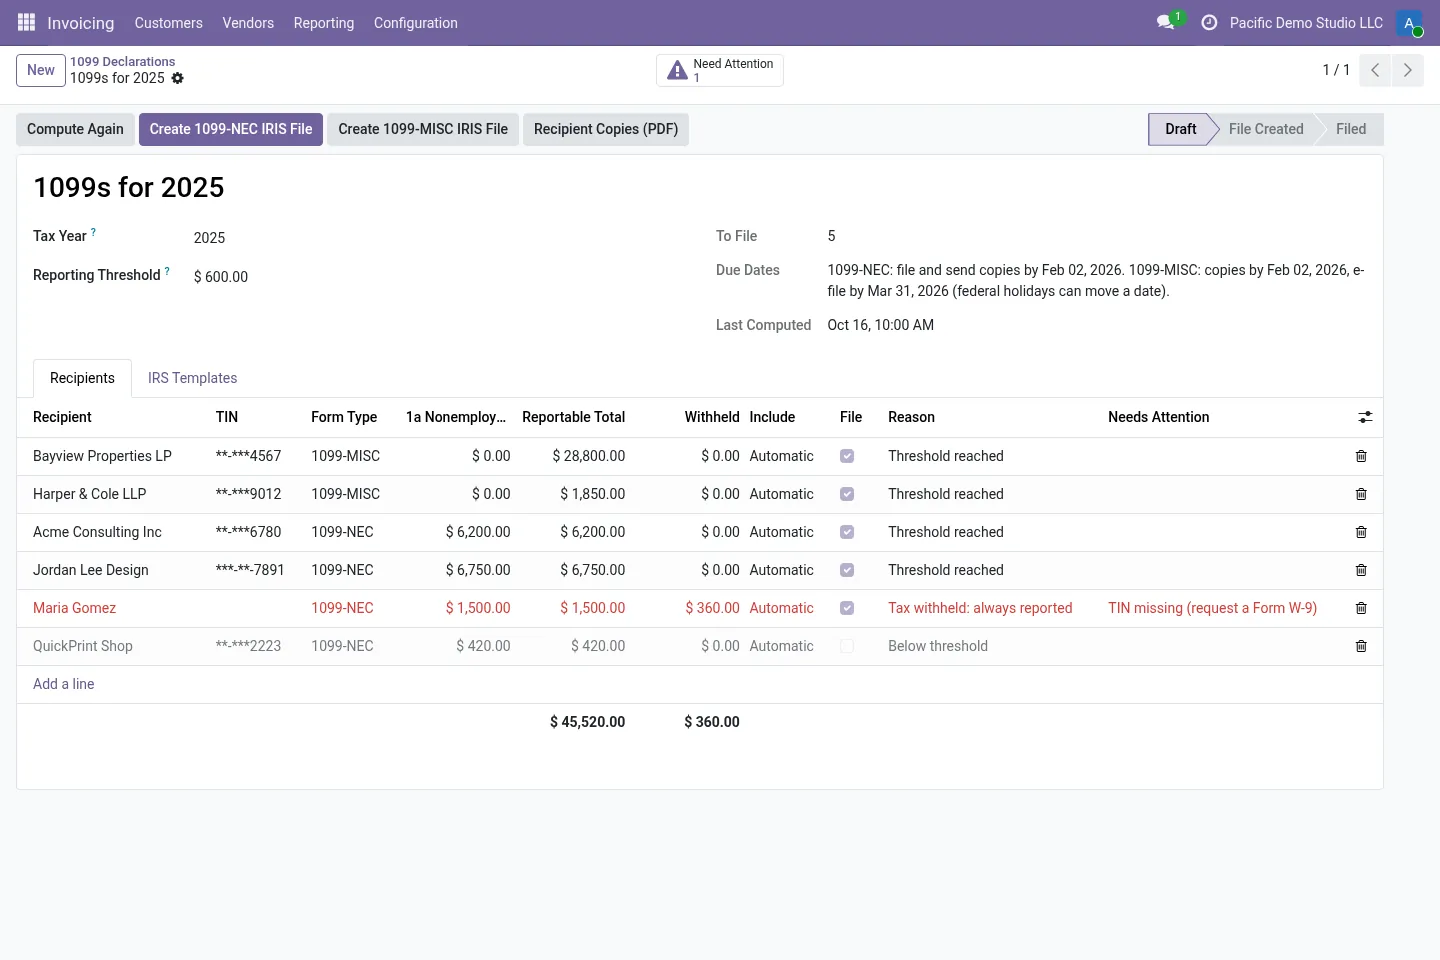Screen dimensions: 1440x960
Task: Delete the Bayview Properties LP row
Action: (x=1361, y=456)
